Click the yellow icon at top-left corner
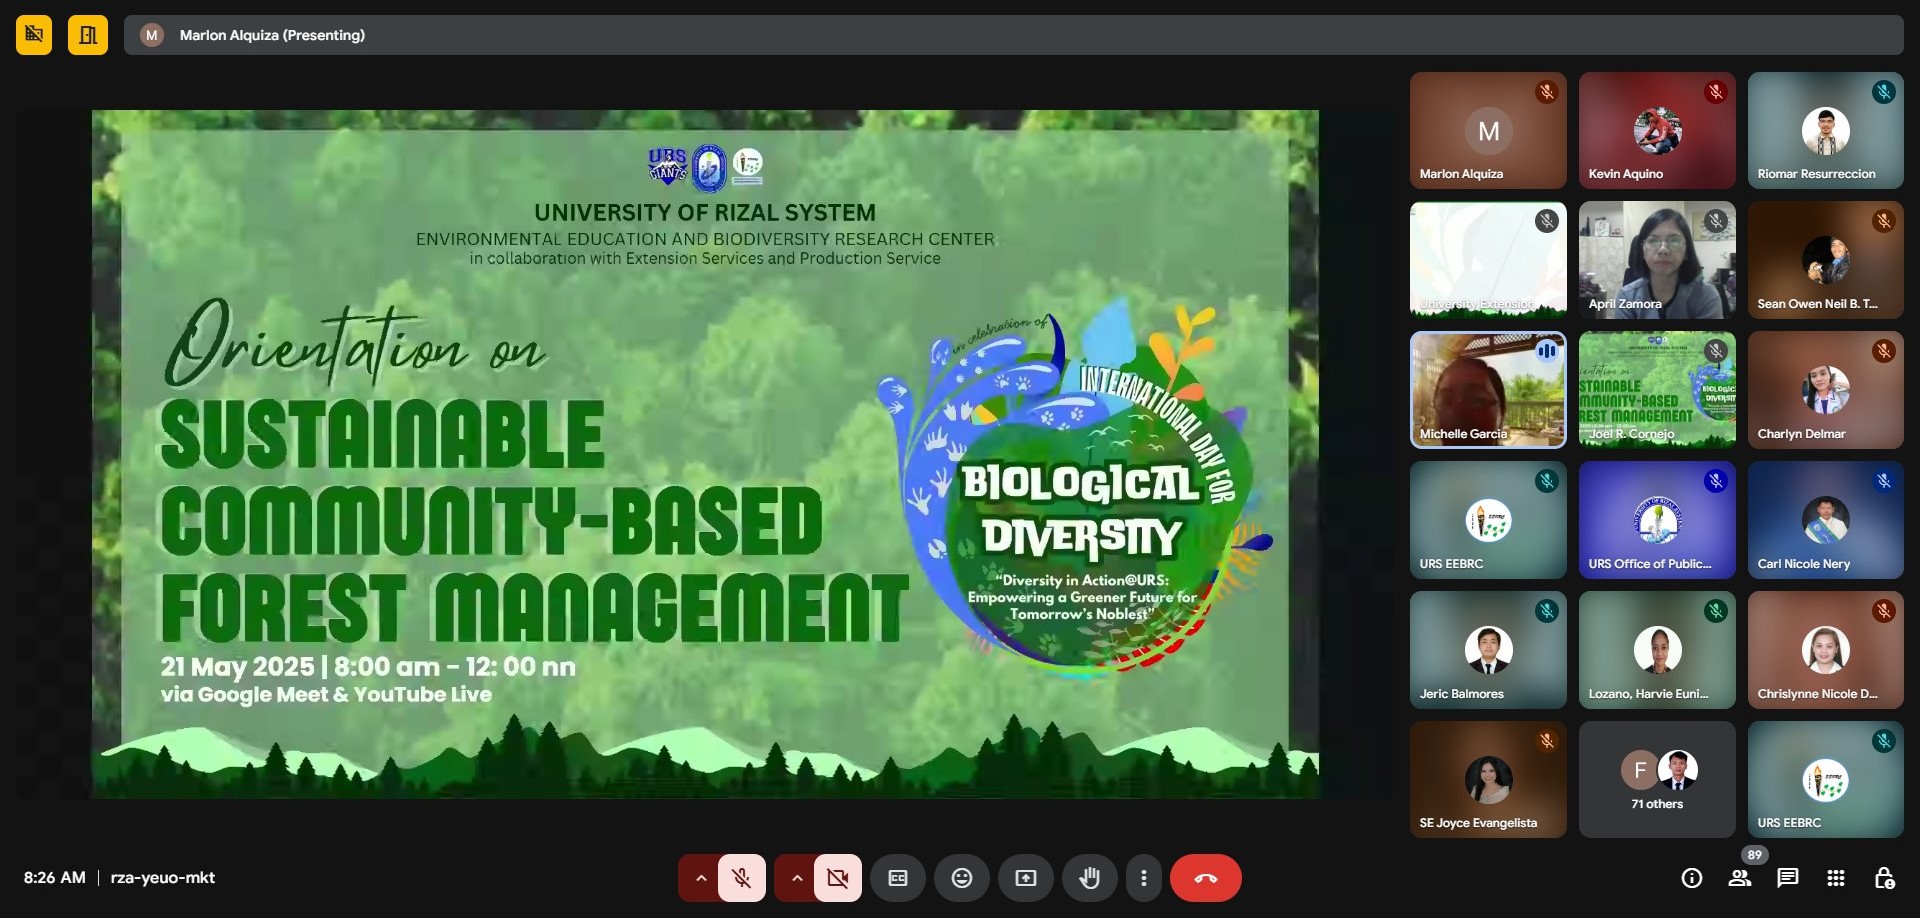This screenshot has width=1920, height=918. pos(34,35)
